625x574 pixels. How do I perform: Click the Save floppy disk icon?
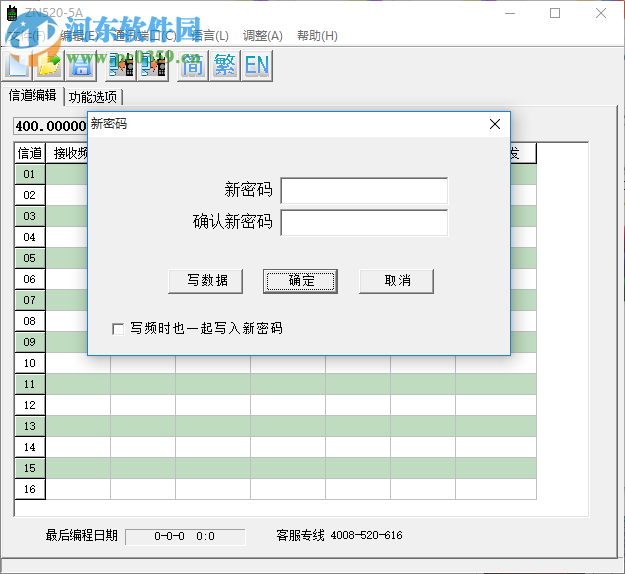tap(81, 65)
